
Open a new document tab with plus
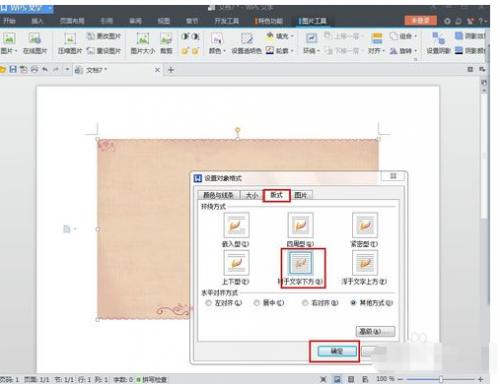point(171,70)
